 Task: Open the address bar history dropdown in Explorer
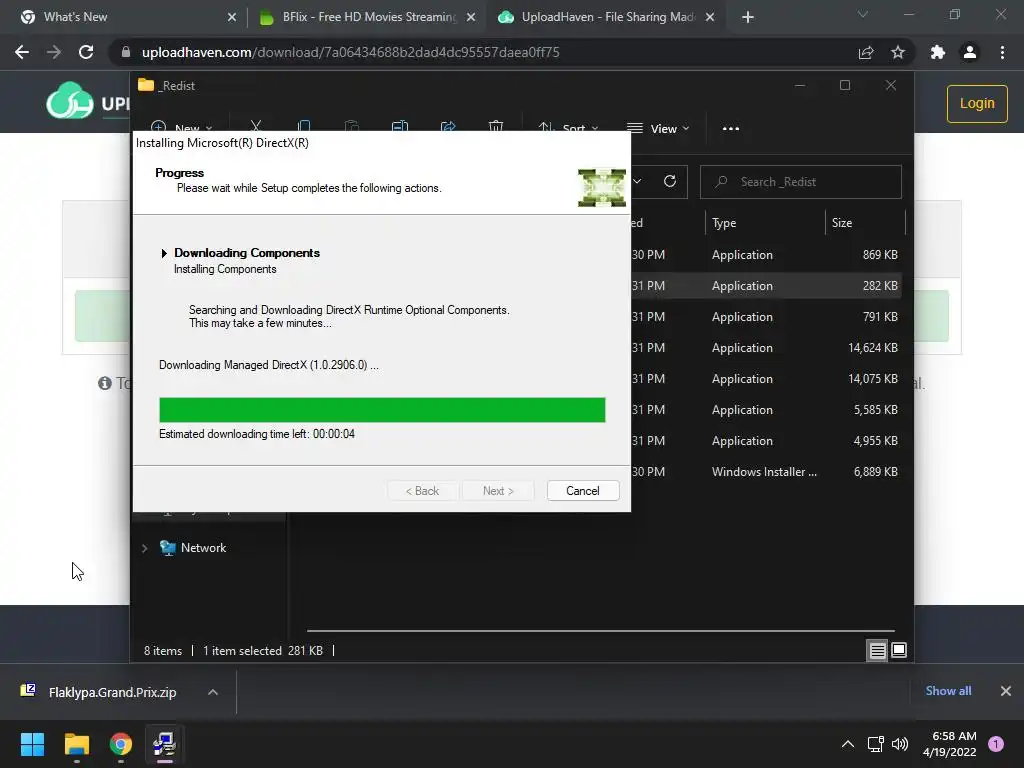click(637, 182)
